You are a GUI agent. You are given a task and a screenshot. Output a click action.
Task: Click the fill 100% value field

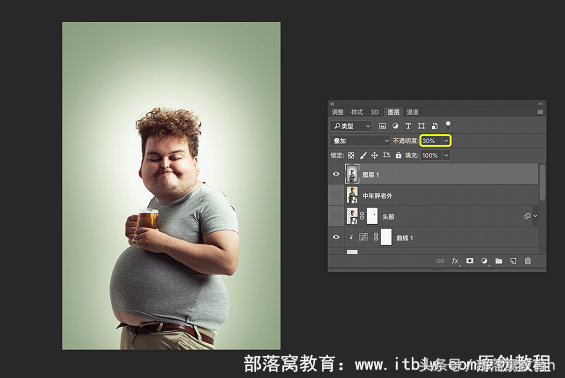click(432, 155)
